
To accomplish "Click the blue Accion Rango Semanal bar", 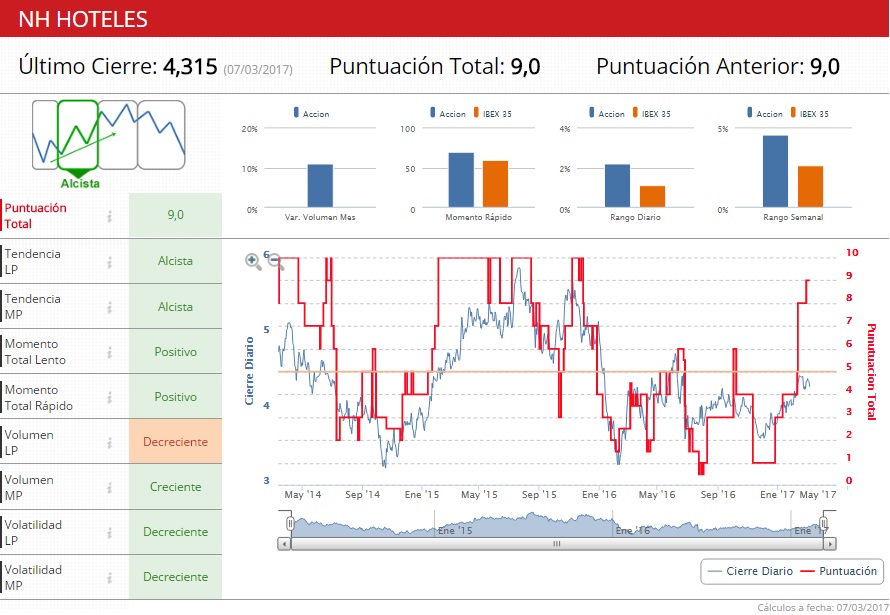I will pyautogui.click(x=775, y=171).
